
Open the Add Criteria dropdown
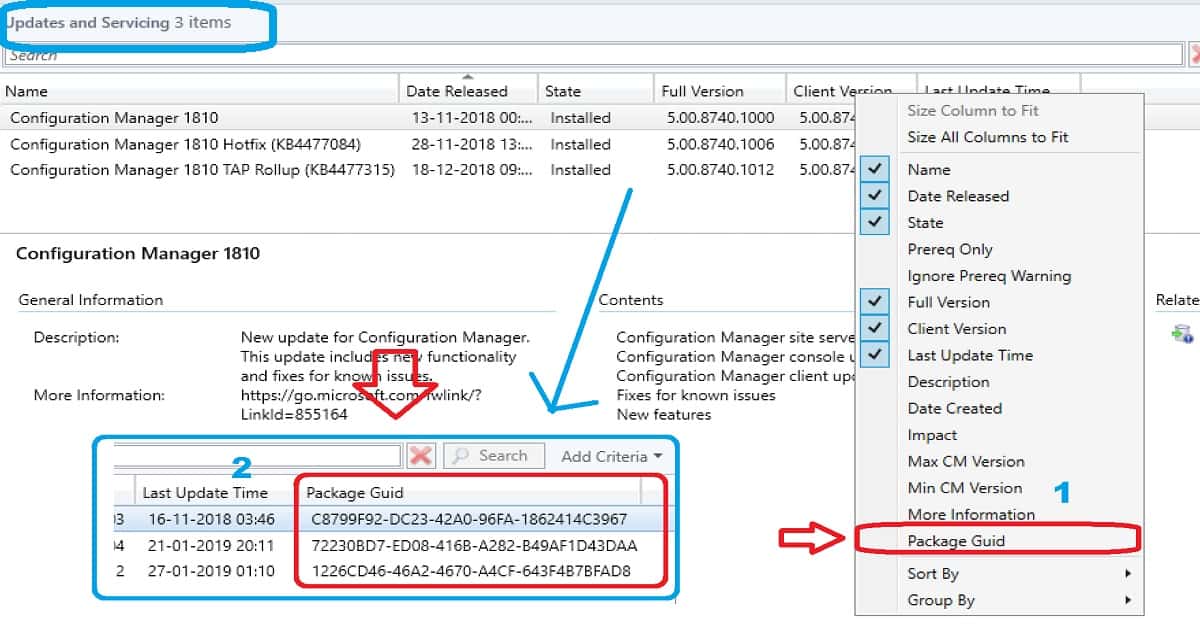point(611,456)
